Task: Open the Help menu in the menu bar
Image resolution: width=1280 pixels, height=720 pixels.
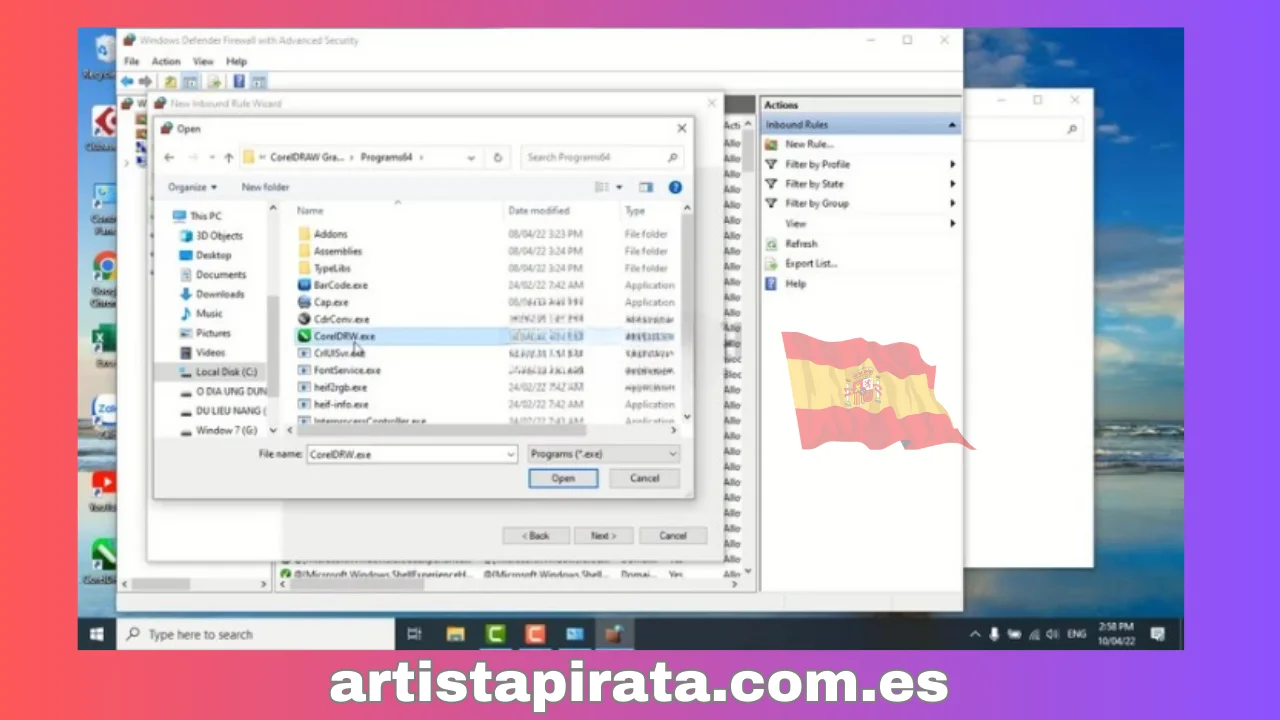Action: [x=236, y=61]
